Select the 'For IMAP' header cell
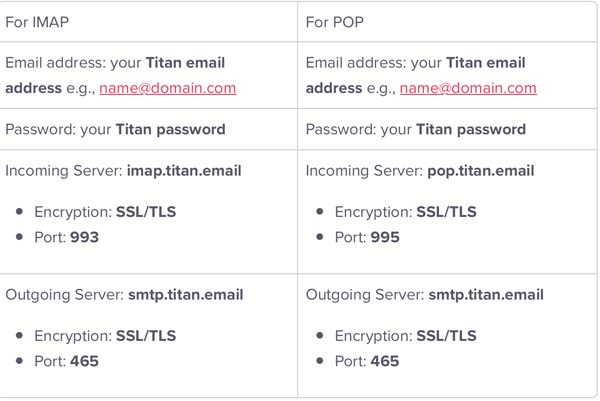The height and width of the screenshot is (401, 600). 148,22
